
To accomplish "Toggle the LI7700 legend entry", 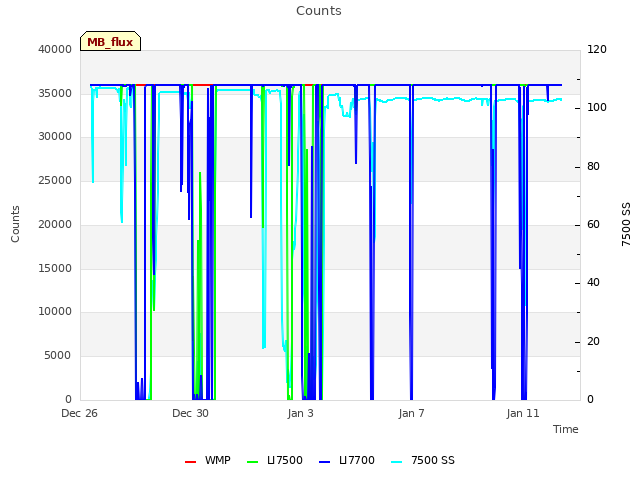I will pos(347,460).
